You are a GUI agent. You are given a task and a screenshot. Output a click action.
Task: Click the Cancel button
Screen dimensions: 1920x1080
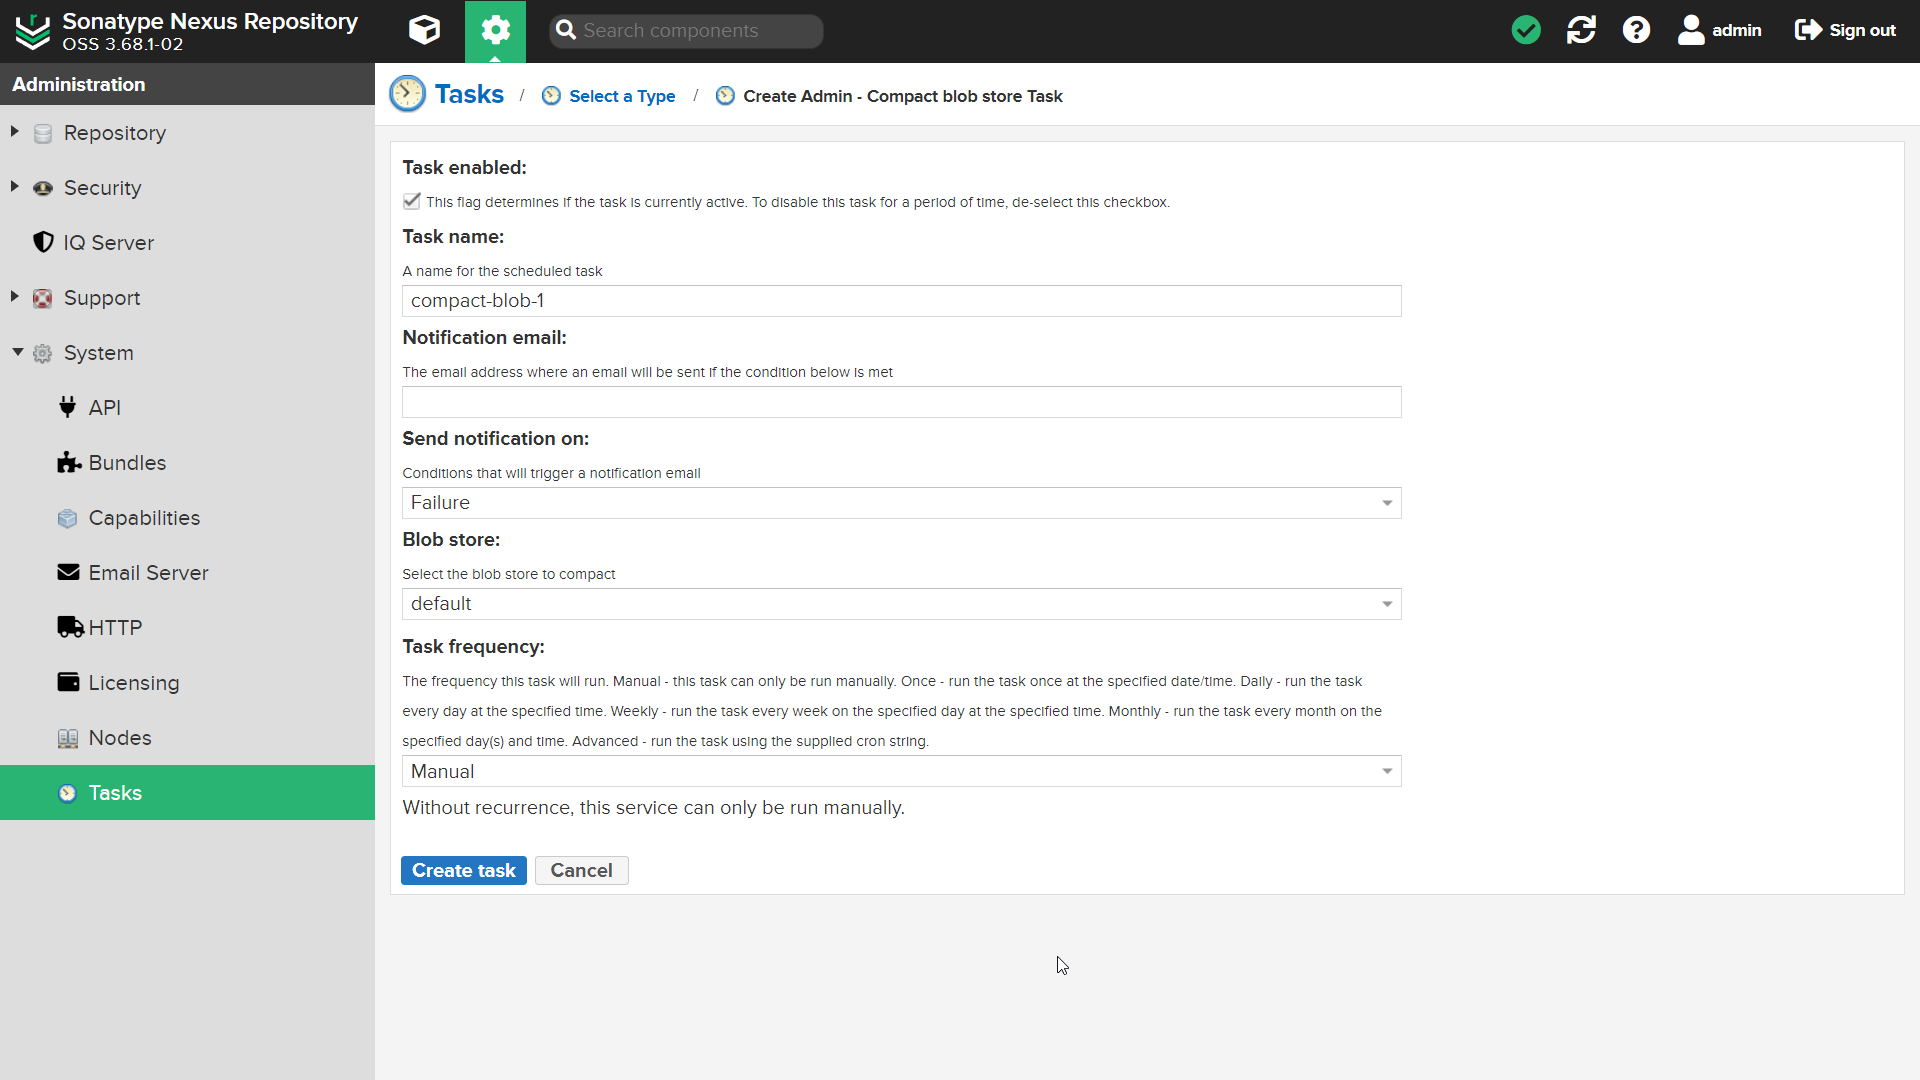tap(582, 870)
